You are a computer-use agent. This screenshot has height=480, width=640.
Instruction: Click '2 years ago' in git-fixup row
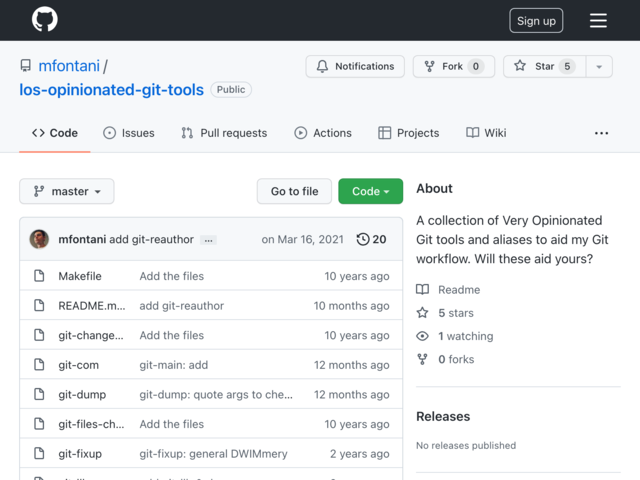coord(360,454)
